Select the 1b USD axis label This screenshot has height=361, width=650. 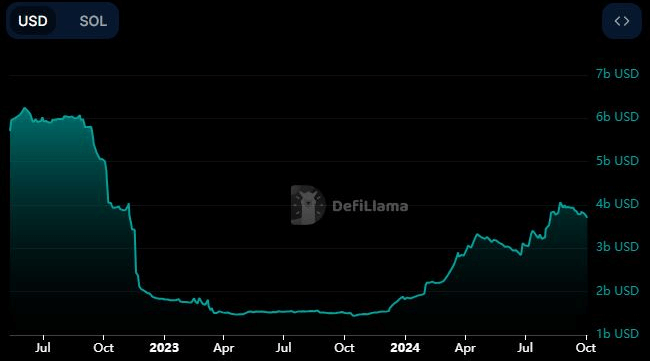(x=617, y=334)
